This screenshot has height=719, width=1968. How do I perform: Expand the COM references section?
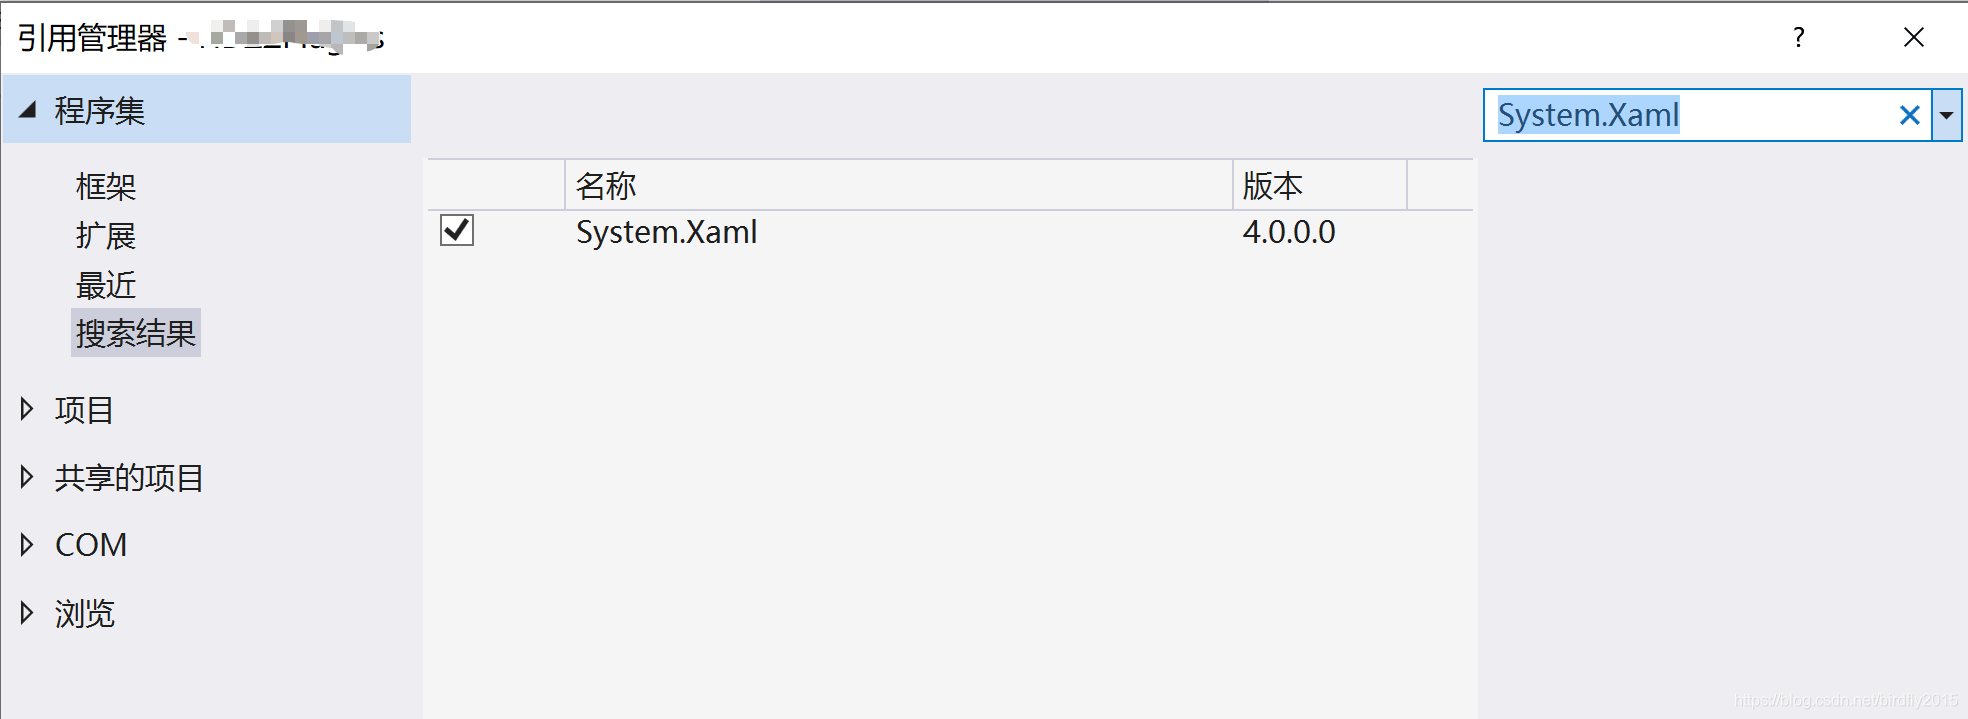90,545
